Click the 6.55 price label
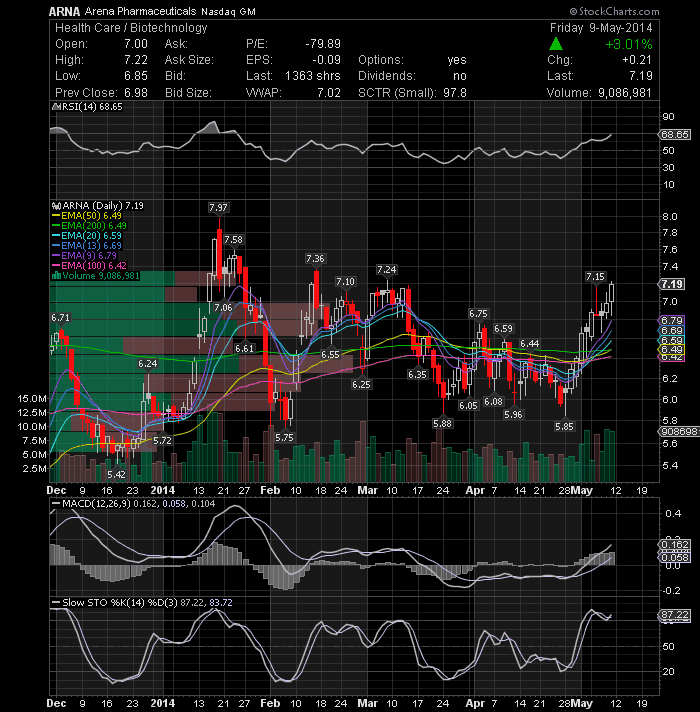Screen dimensions: 700x712 [x=330, y=355]
